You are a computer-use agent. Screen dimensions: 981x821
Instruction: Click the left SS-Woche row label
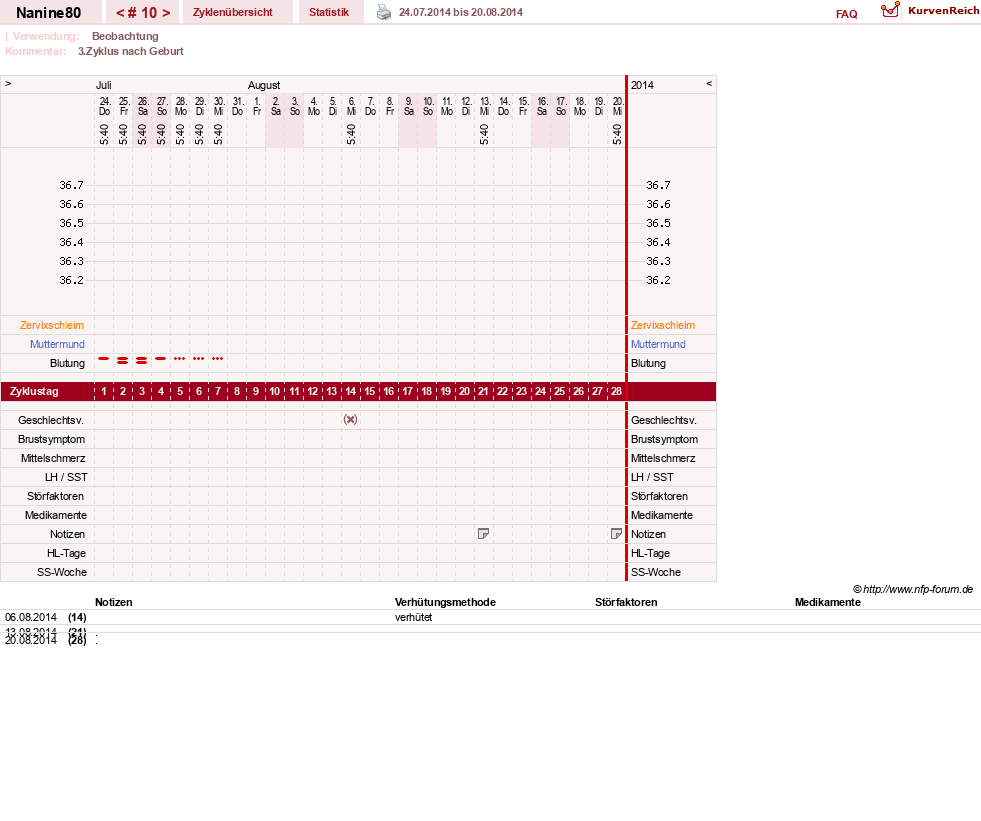pyautogui.click(x=61, y=572)
